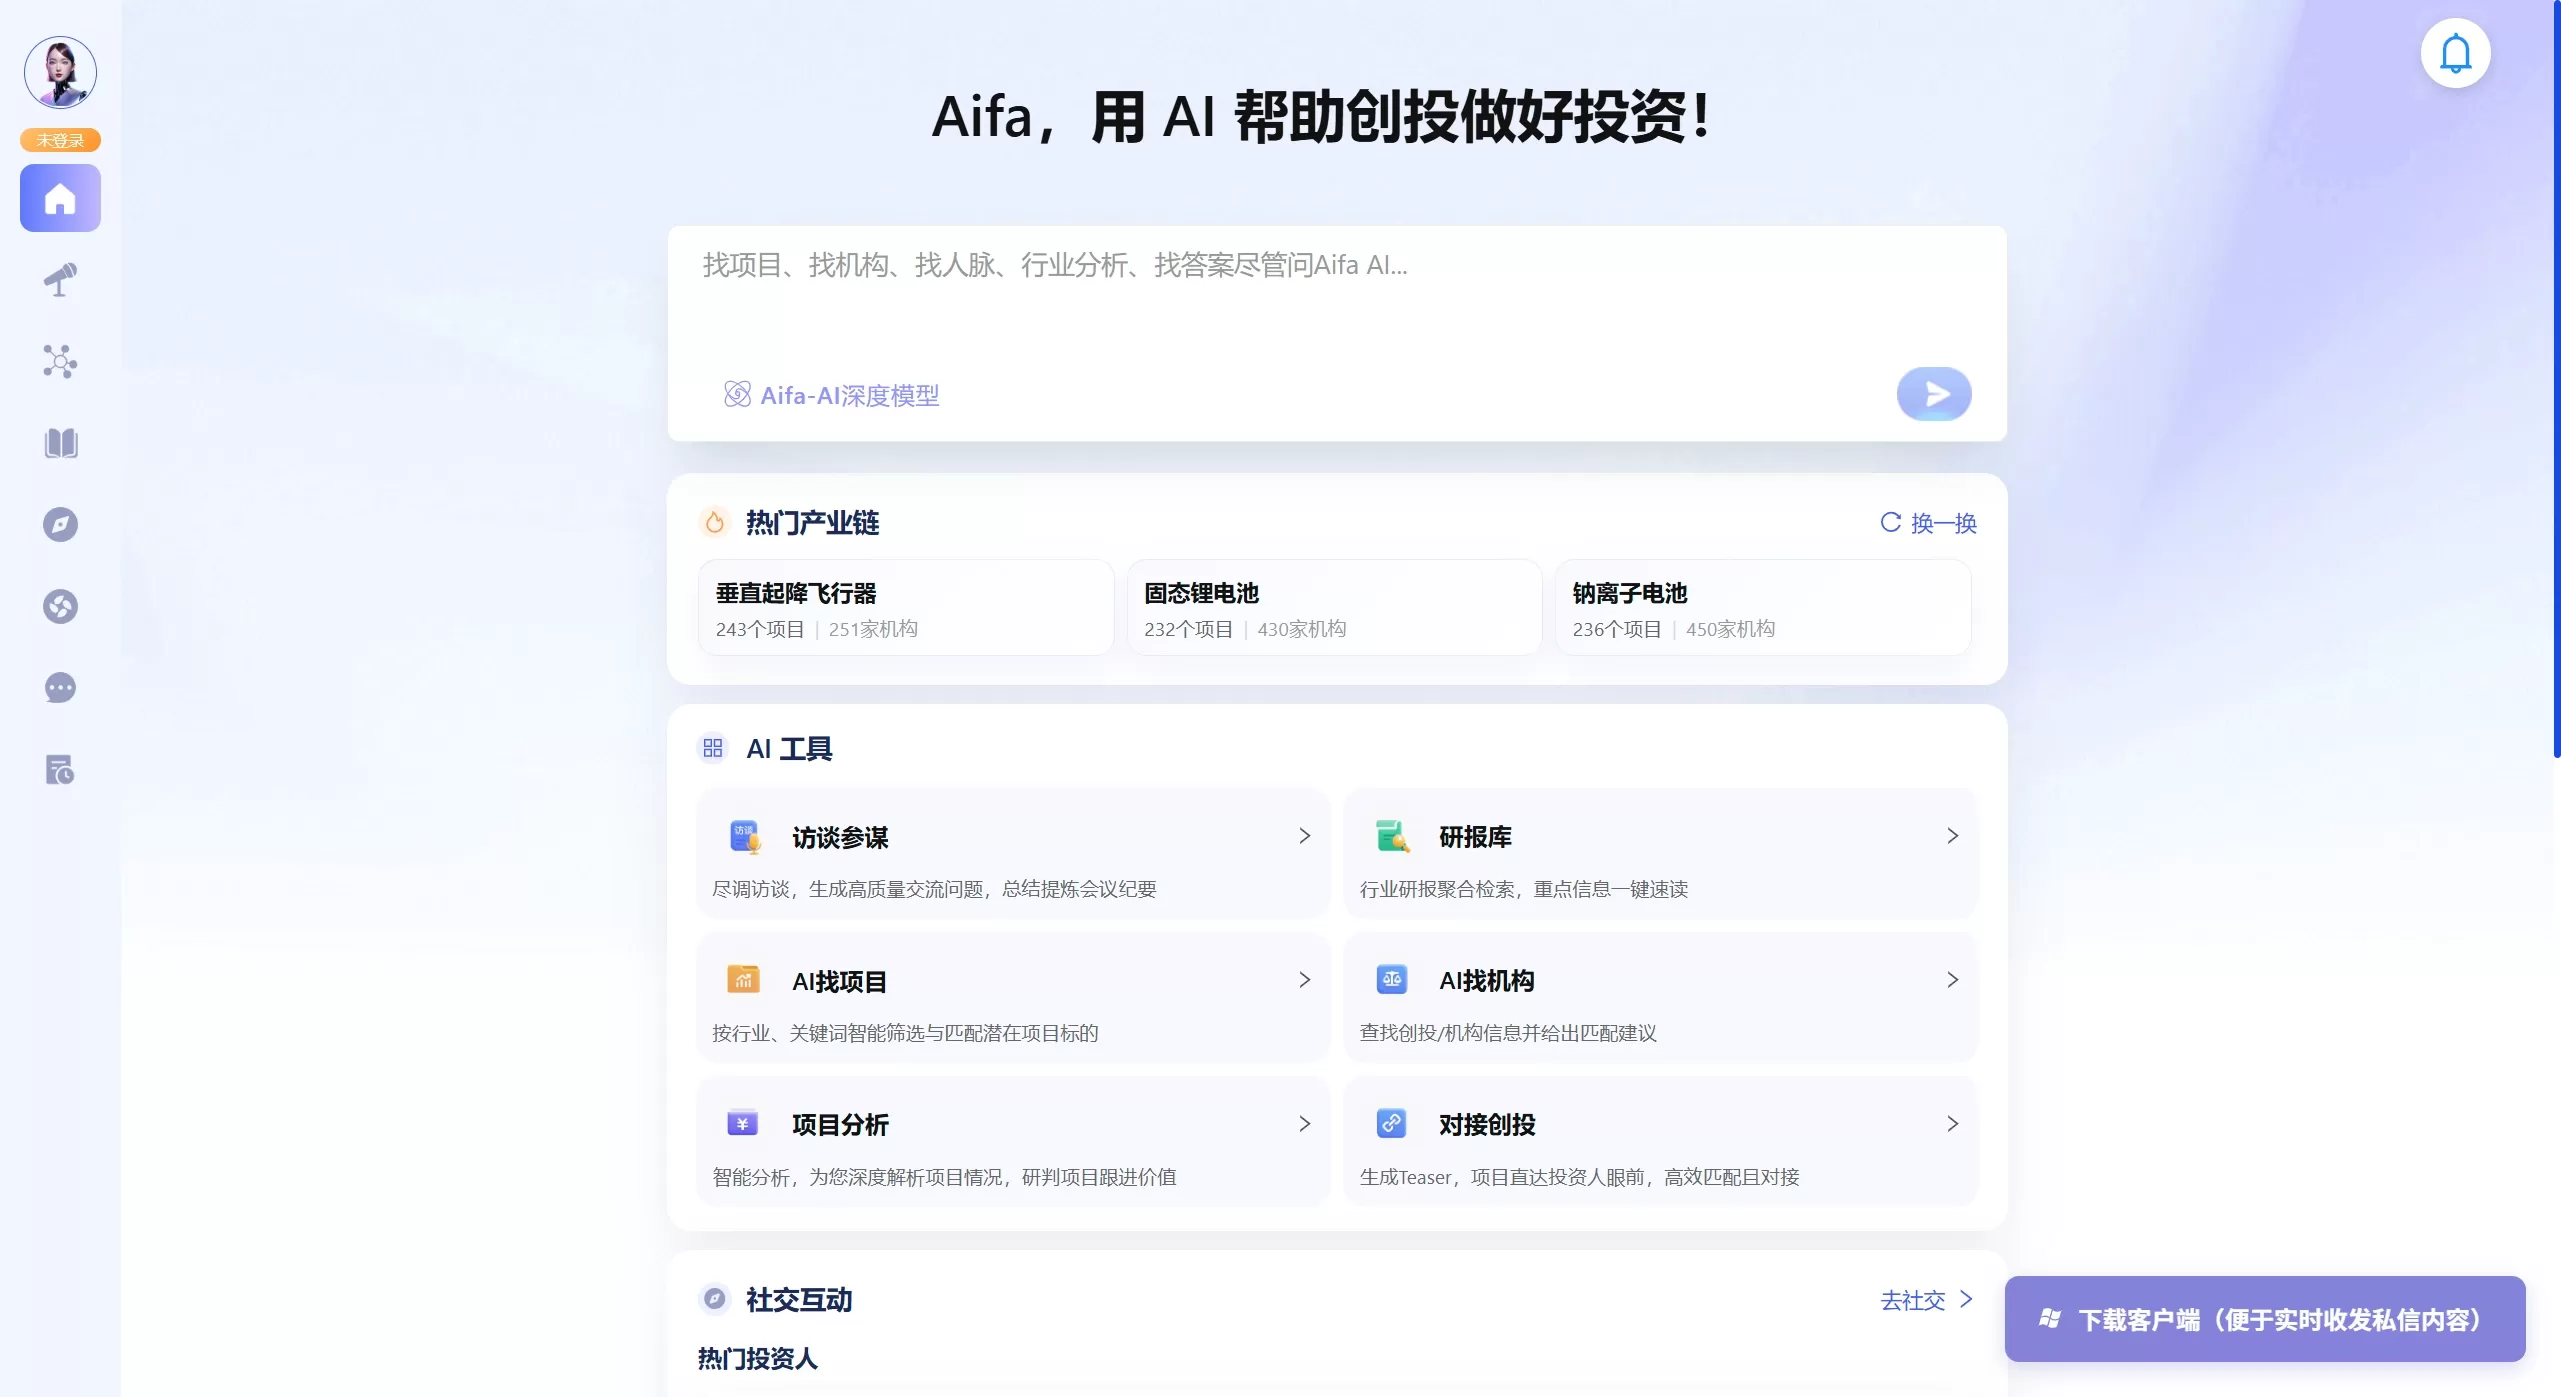
Task: Open the chat bubble sidebar icon
Action: coord(60,688)
